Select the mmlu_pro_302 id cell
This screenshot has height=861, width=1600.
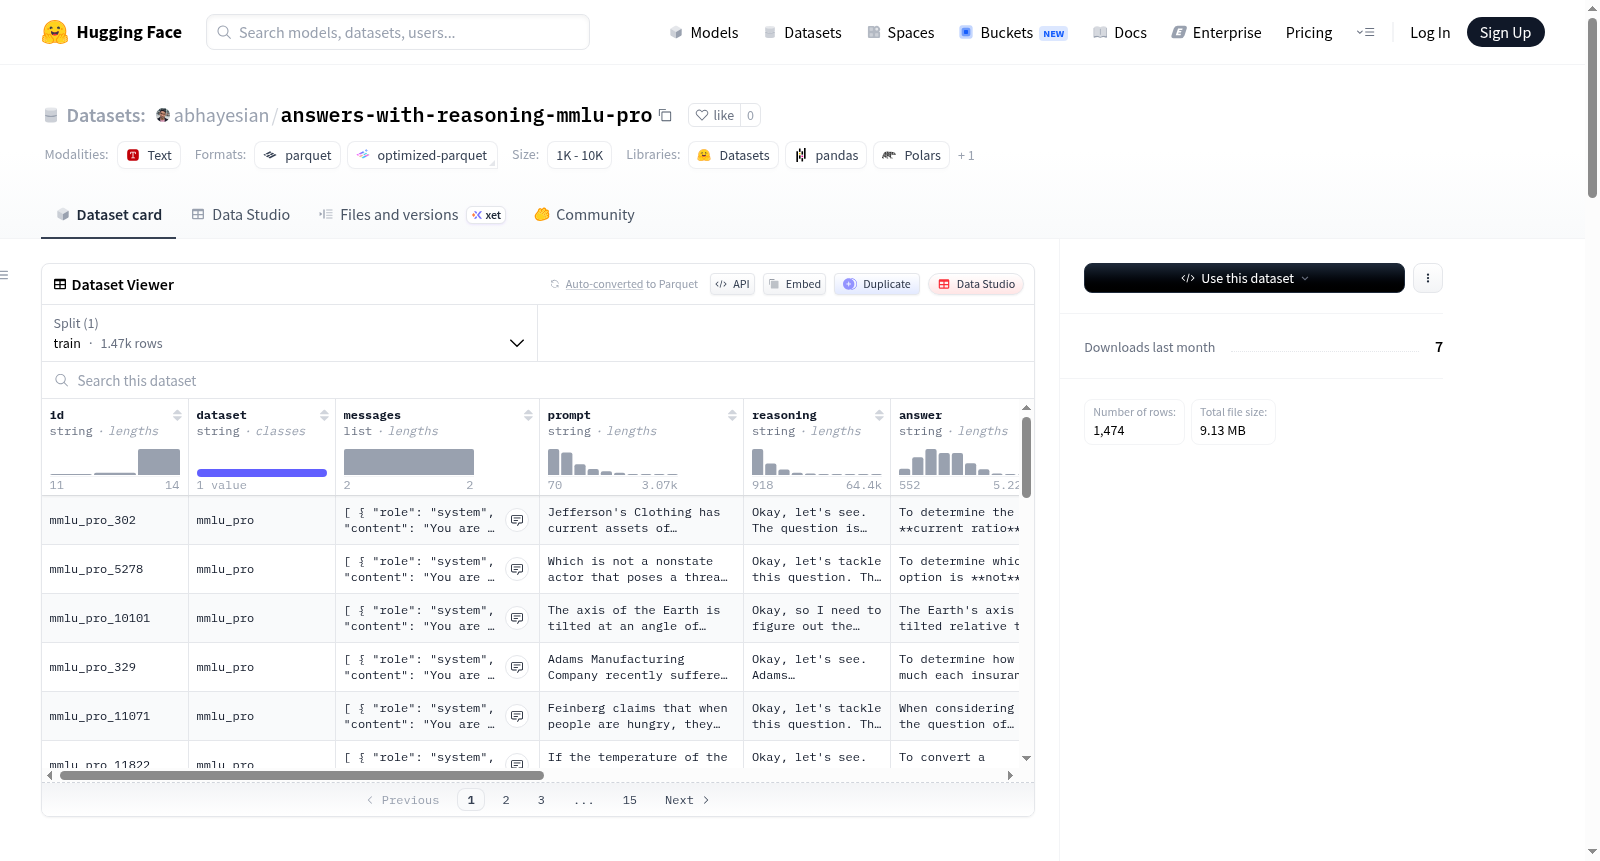click(x=115, y=520)
